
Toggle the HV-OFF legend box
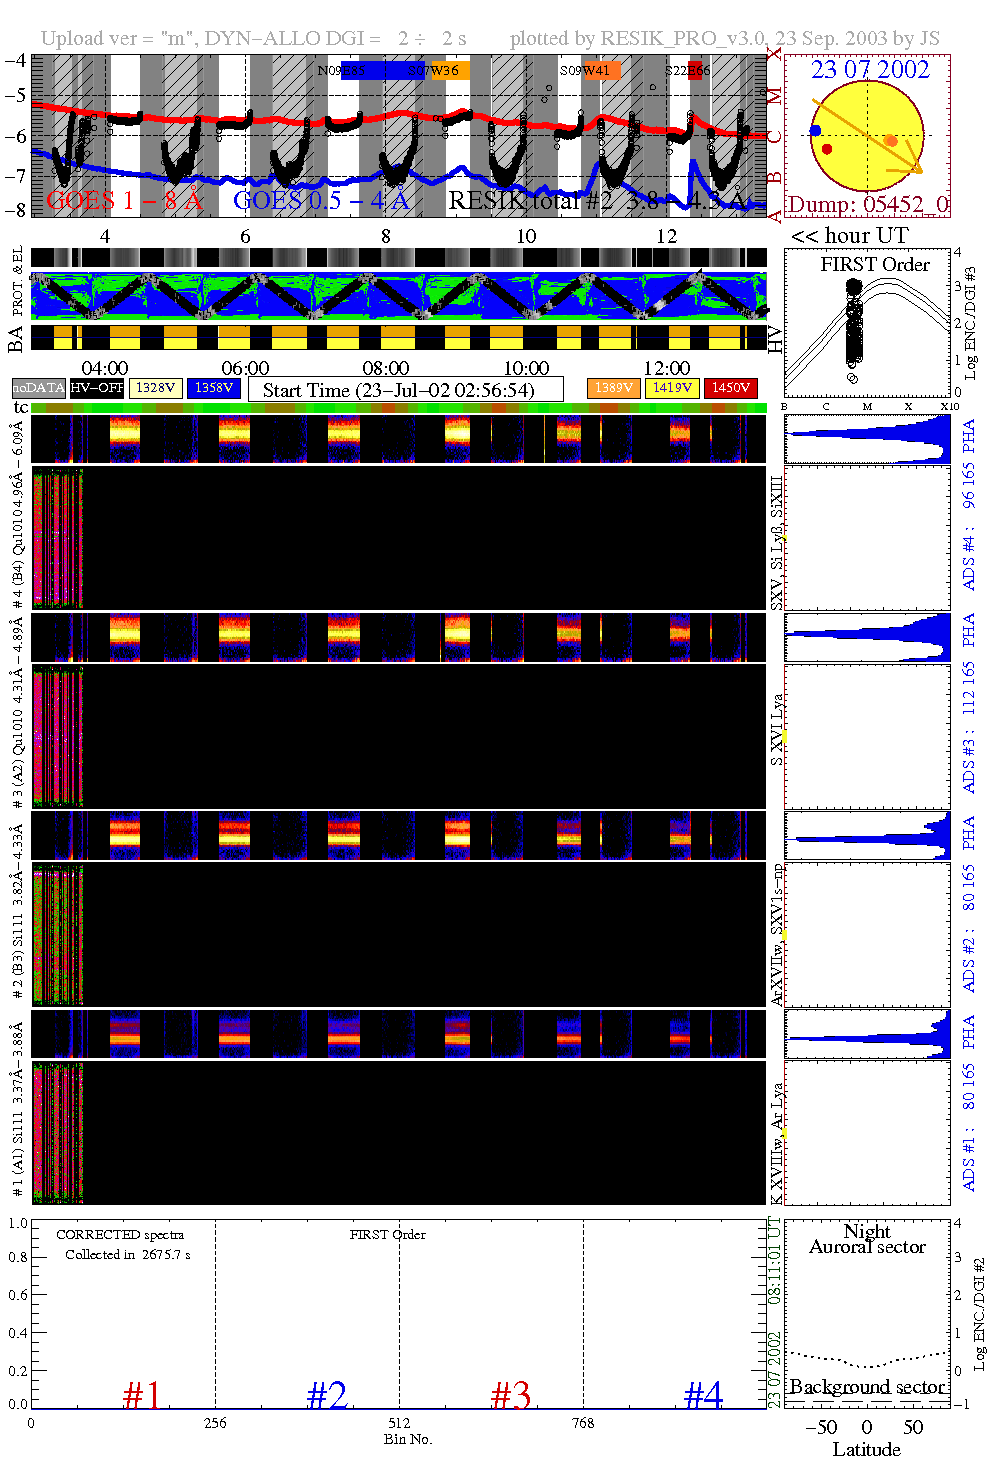[x=97, y=388]
